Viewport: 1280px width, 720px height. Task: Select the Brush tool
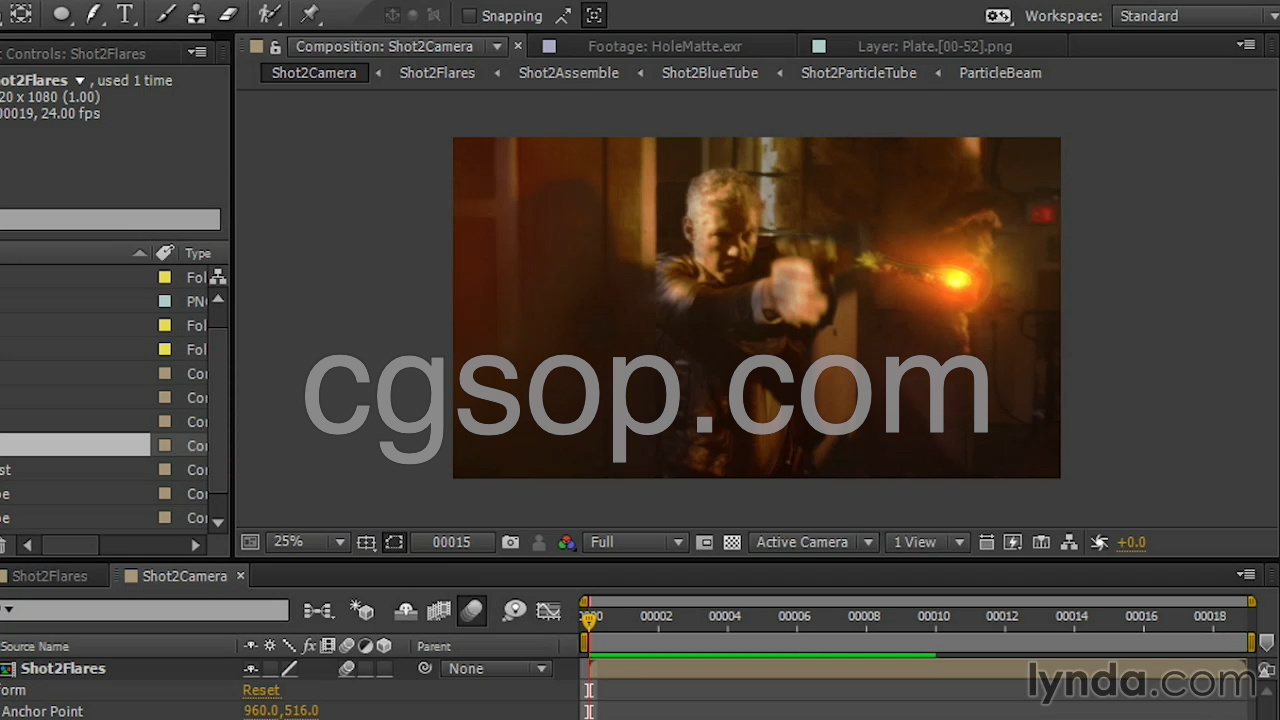[x=166, y=14]
